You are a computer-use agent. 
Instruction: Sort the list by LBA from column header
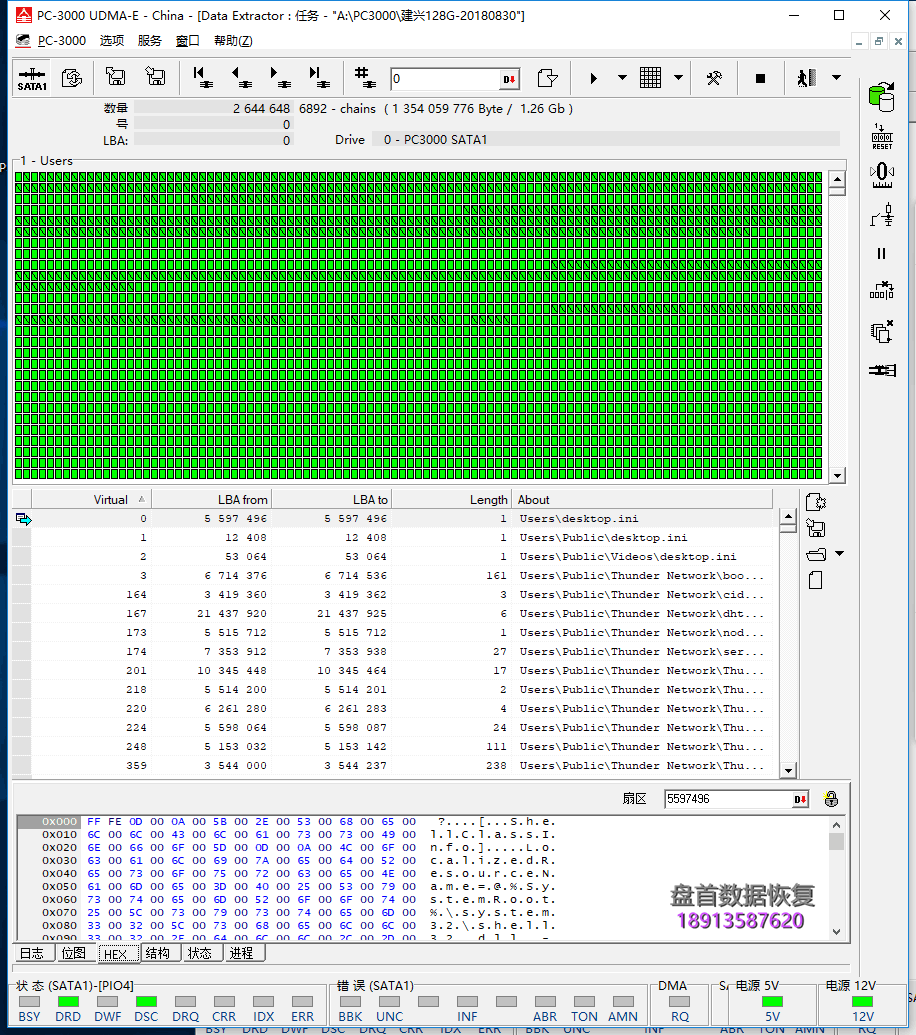[211, 499]
